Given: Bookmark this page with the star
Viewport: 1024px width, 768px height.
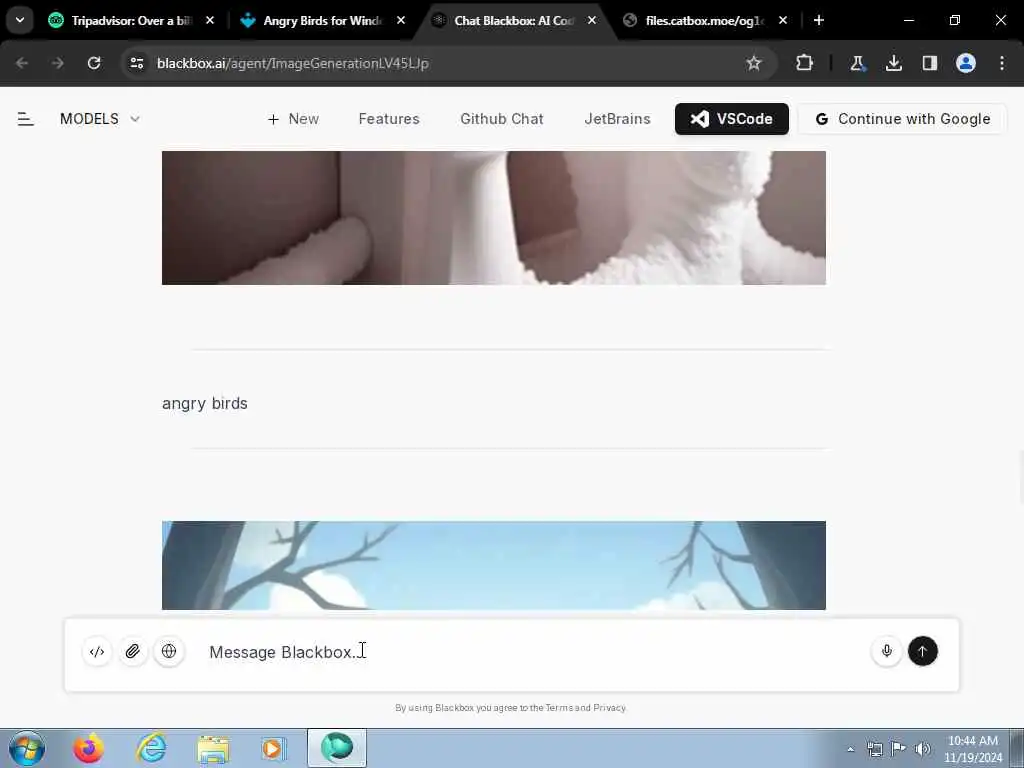Looking at the screenshot, I should 754,63.
